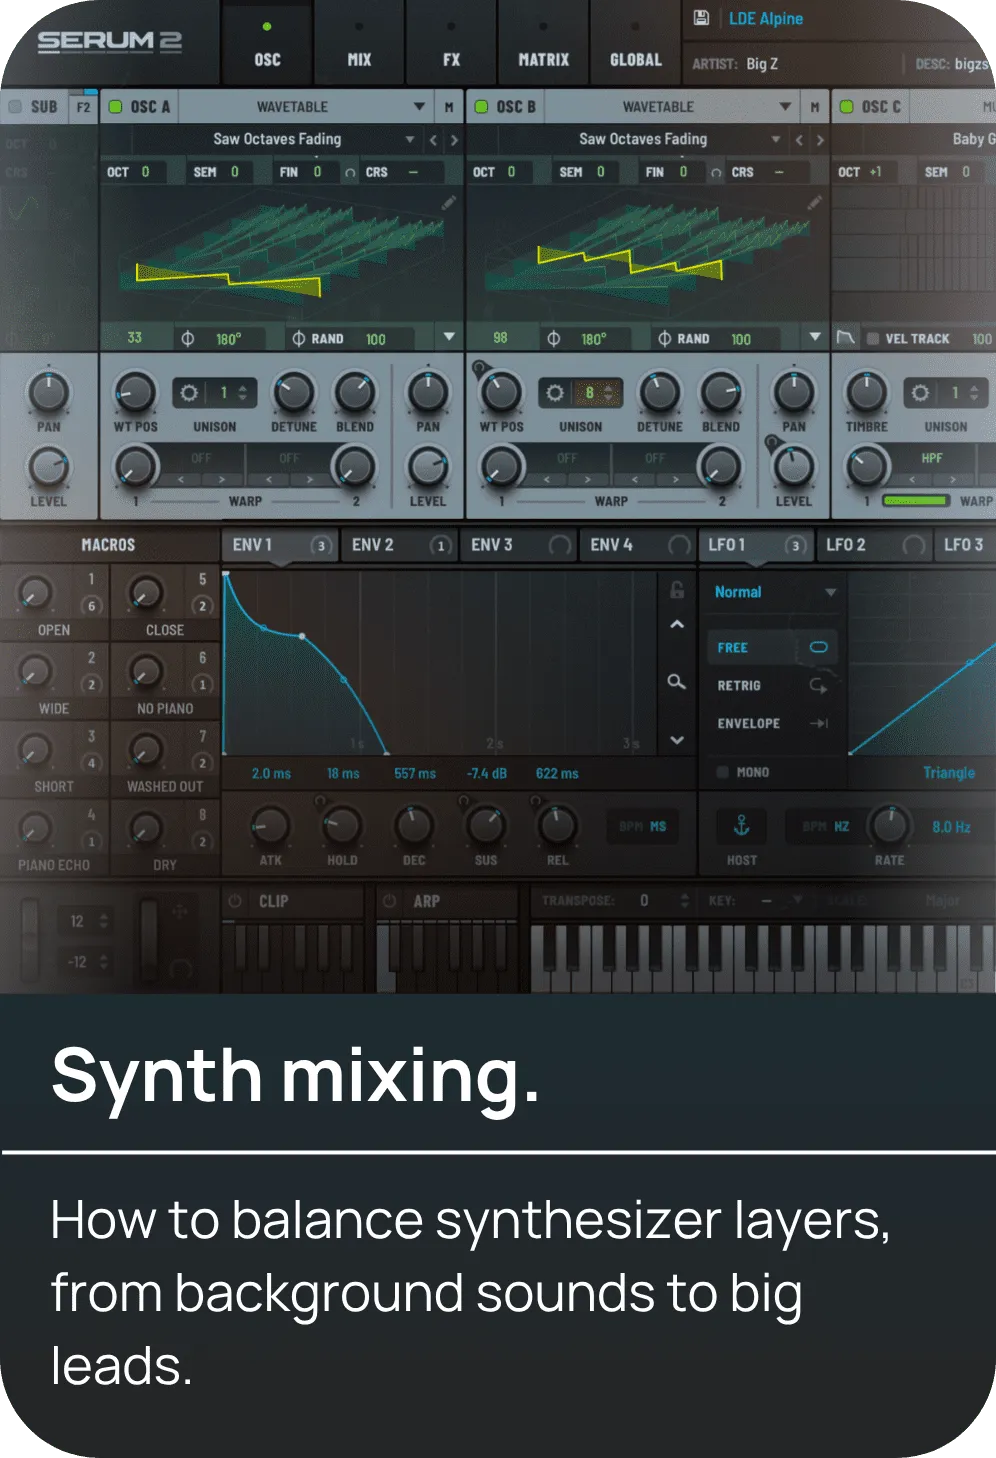Select next wavetable arrow for OSC A
This screenshot has width=996, height=1458.
454,140
